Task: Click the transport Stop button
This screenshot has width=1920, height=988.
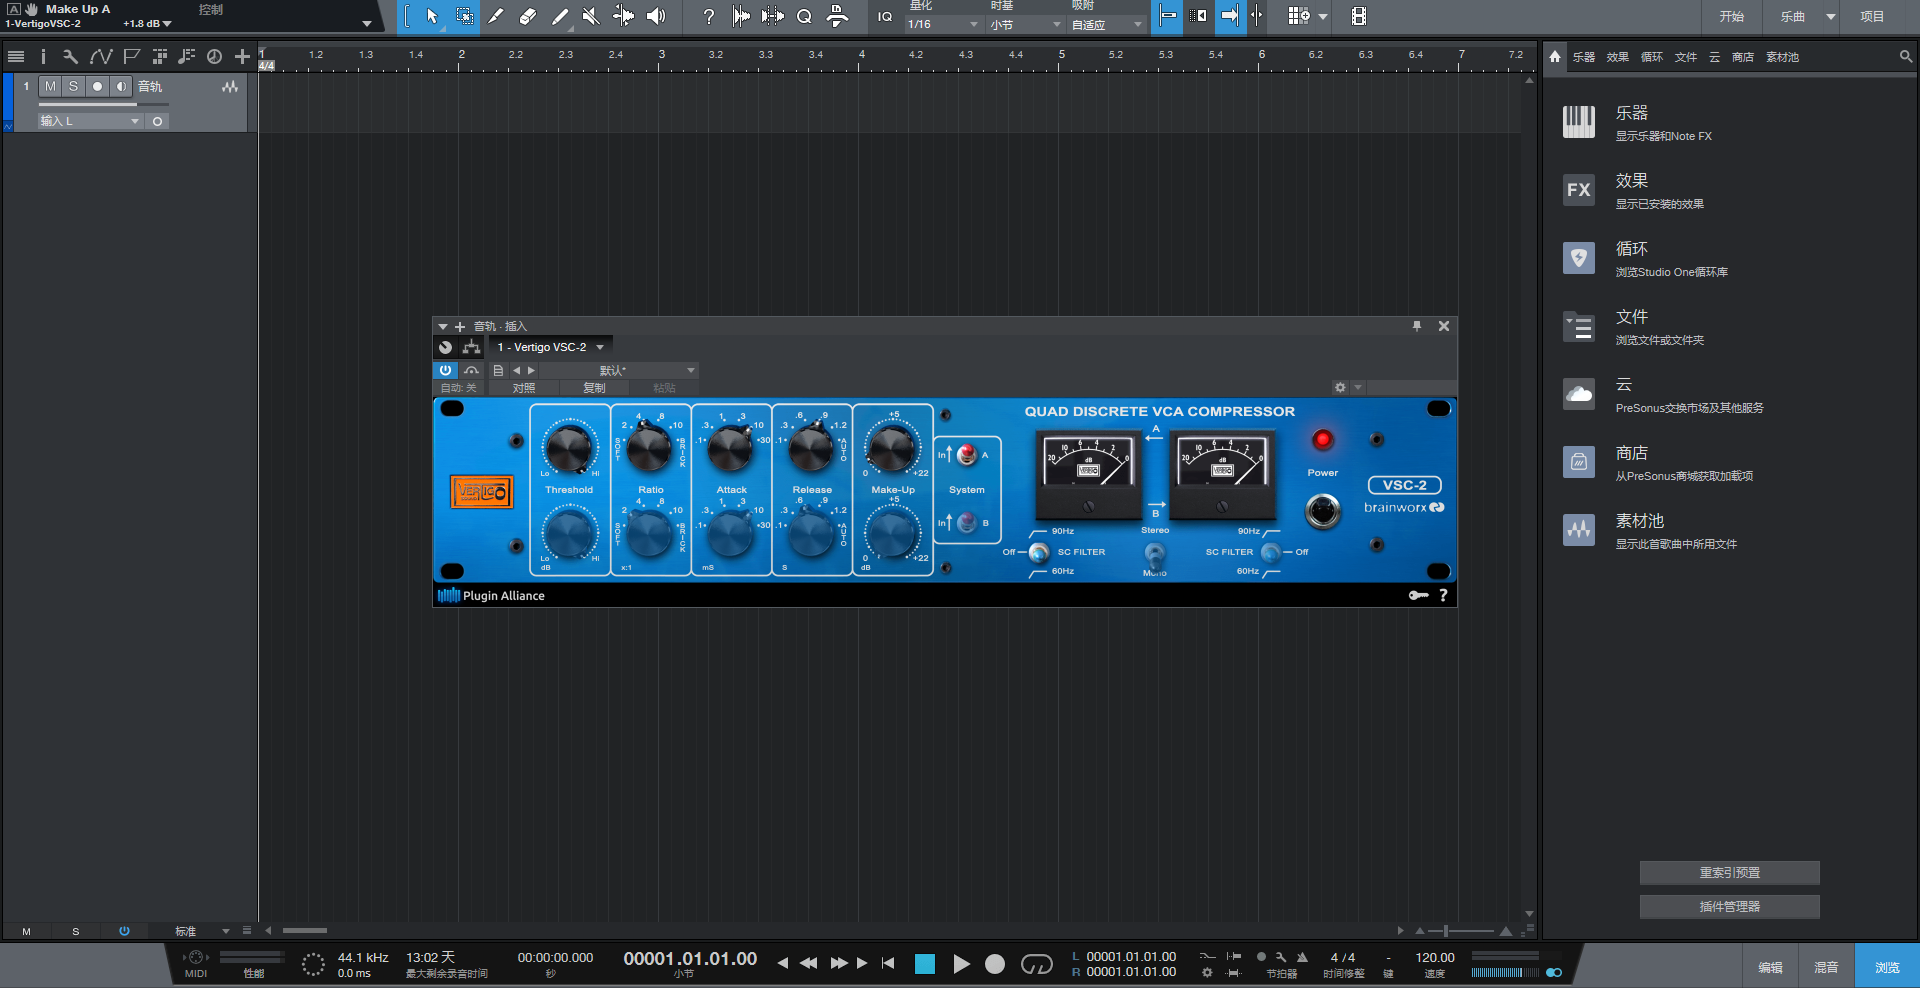Action: [x=925, y=964]
